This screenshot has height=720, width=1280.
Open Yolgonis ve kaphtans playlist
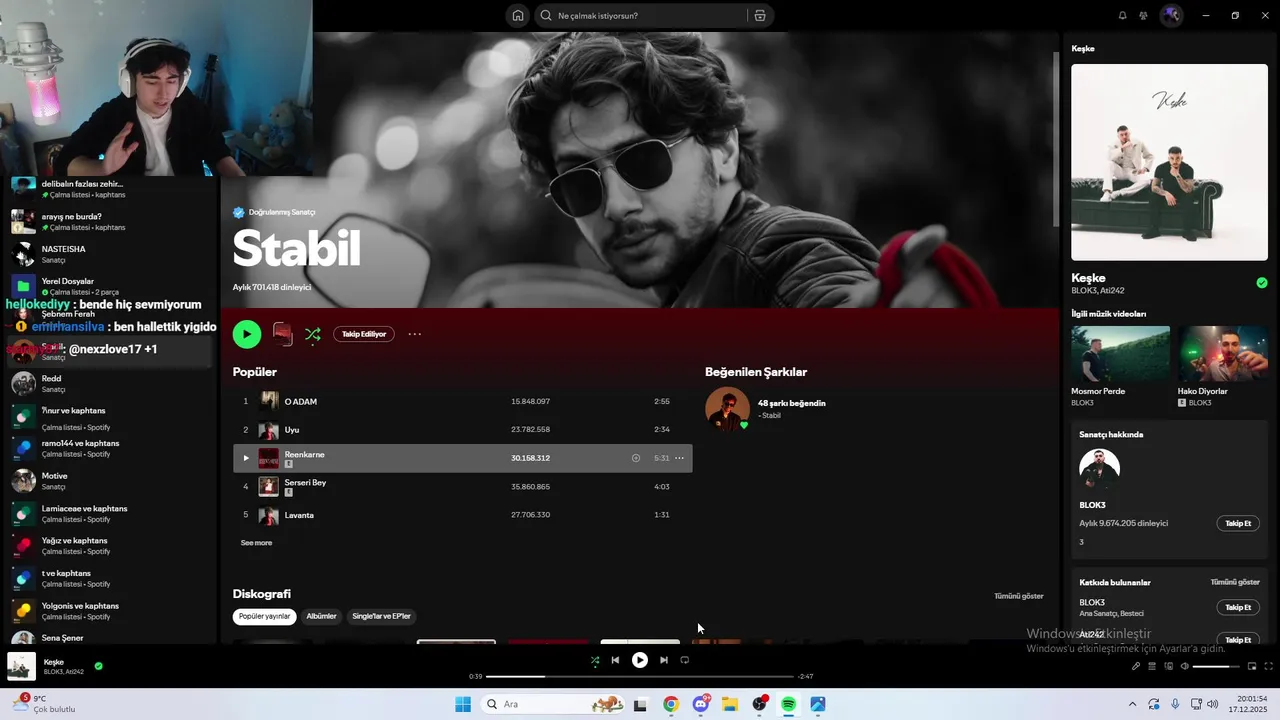(110, 611)
